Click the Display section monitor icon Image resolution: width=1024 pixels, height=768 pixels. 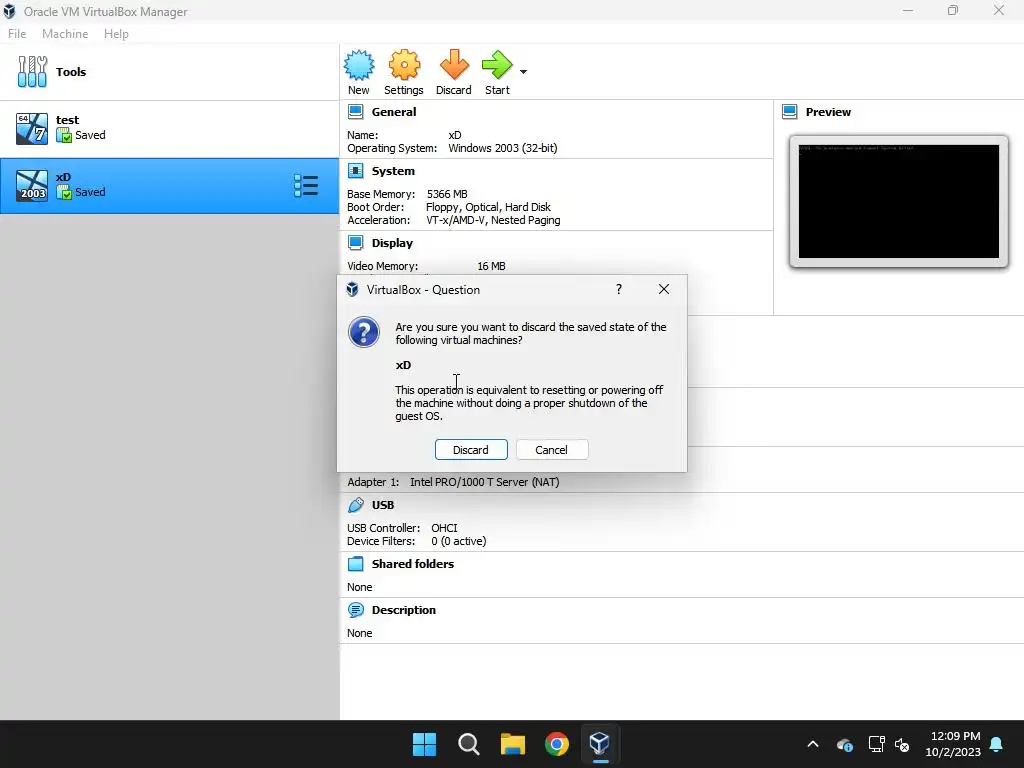point(355,243)
